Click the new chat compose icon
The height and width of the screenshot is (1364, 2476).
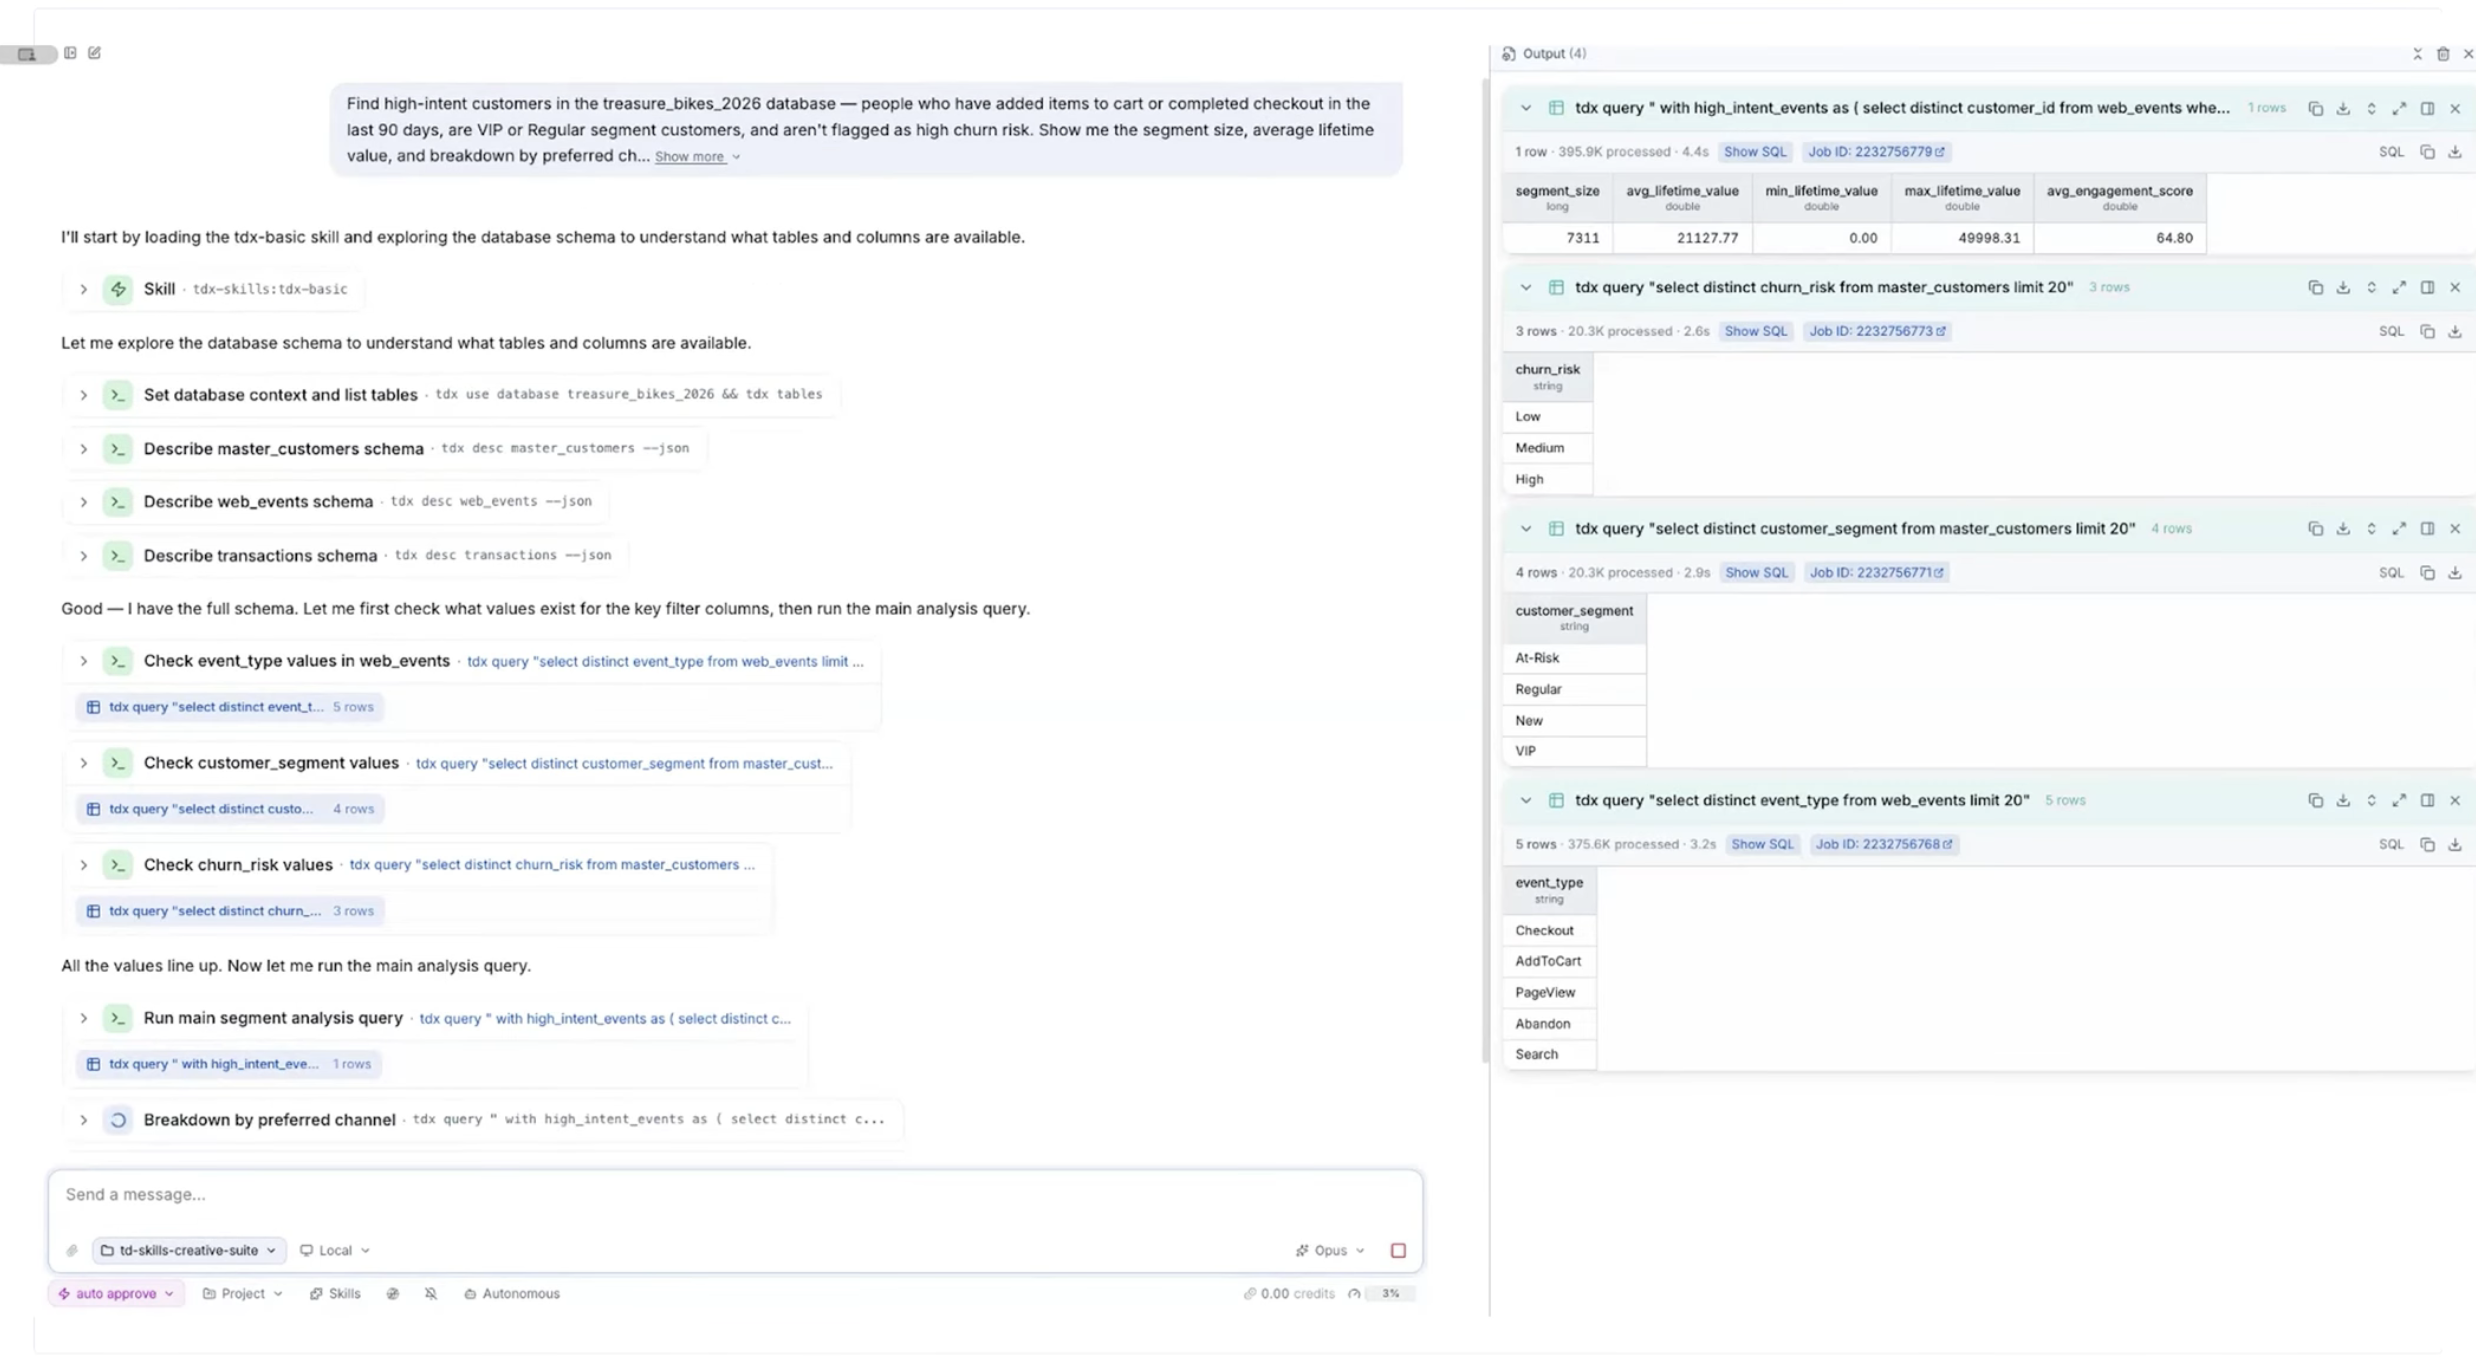[95, 53]
